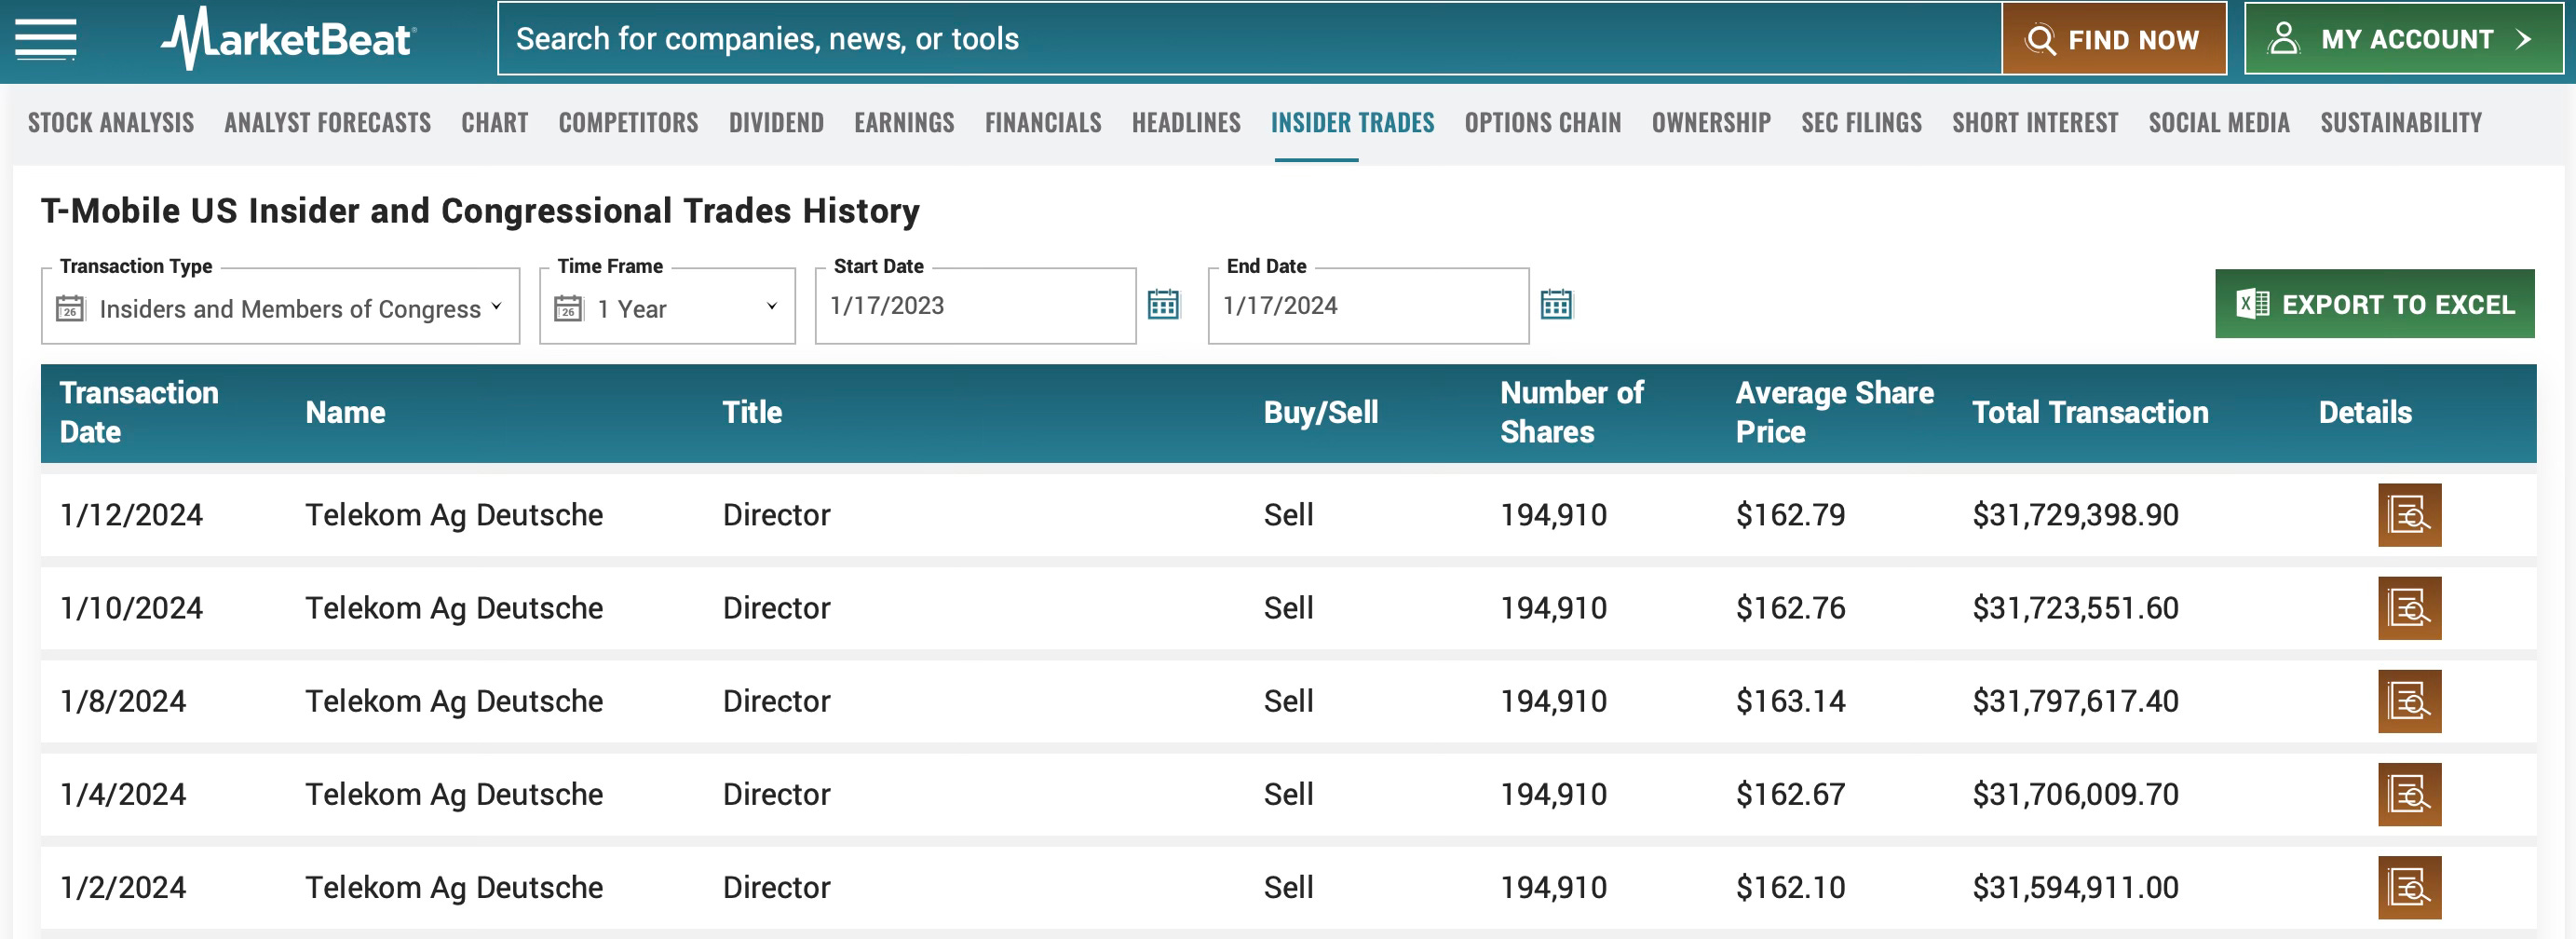This screenshot has width=2576, height=939.
Task: View details for 1/10/2024 trade
Action: coord(2409,608)
